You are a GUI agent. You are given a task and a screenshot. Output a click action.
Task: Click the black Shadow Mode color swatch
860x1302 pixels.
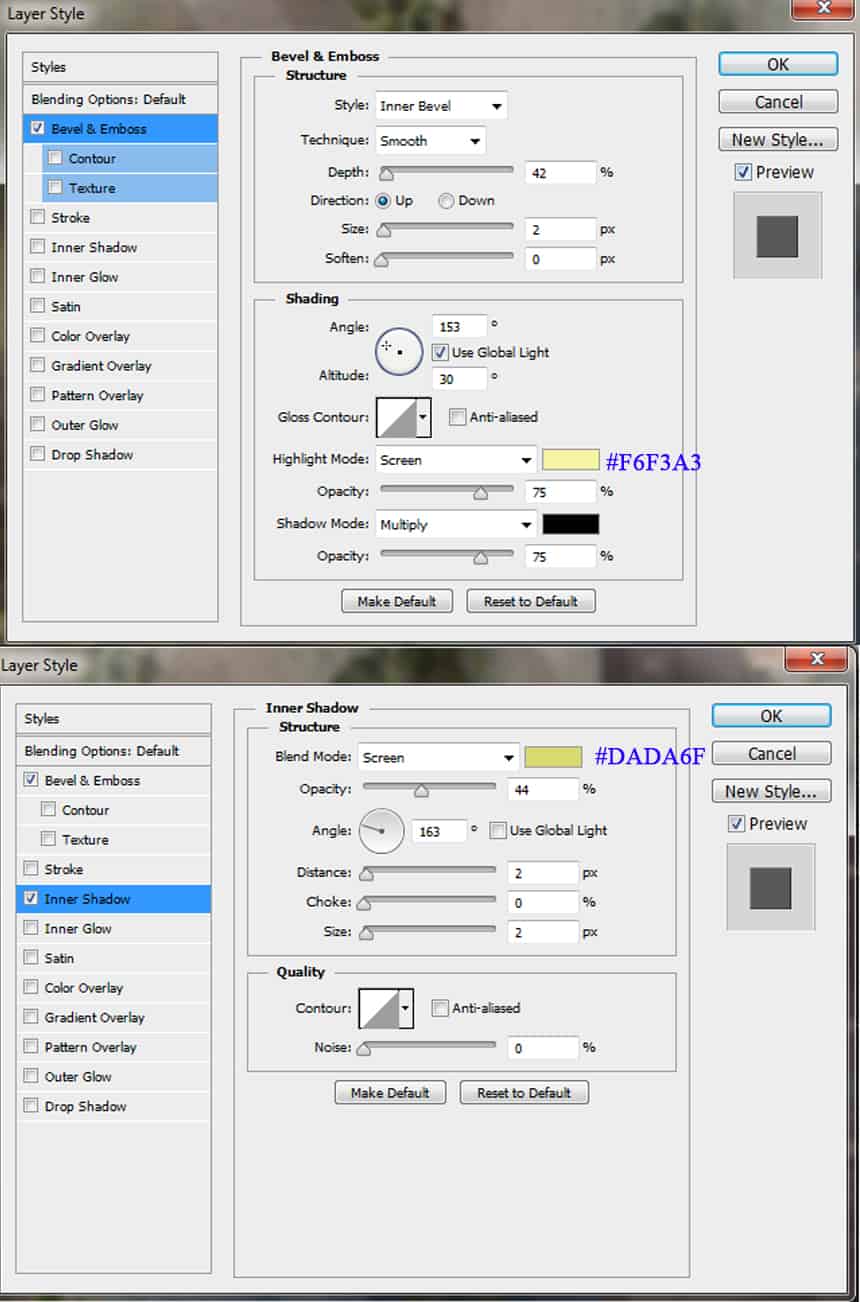(x=571, y=524)
